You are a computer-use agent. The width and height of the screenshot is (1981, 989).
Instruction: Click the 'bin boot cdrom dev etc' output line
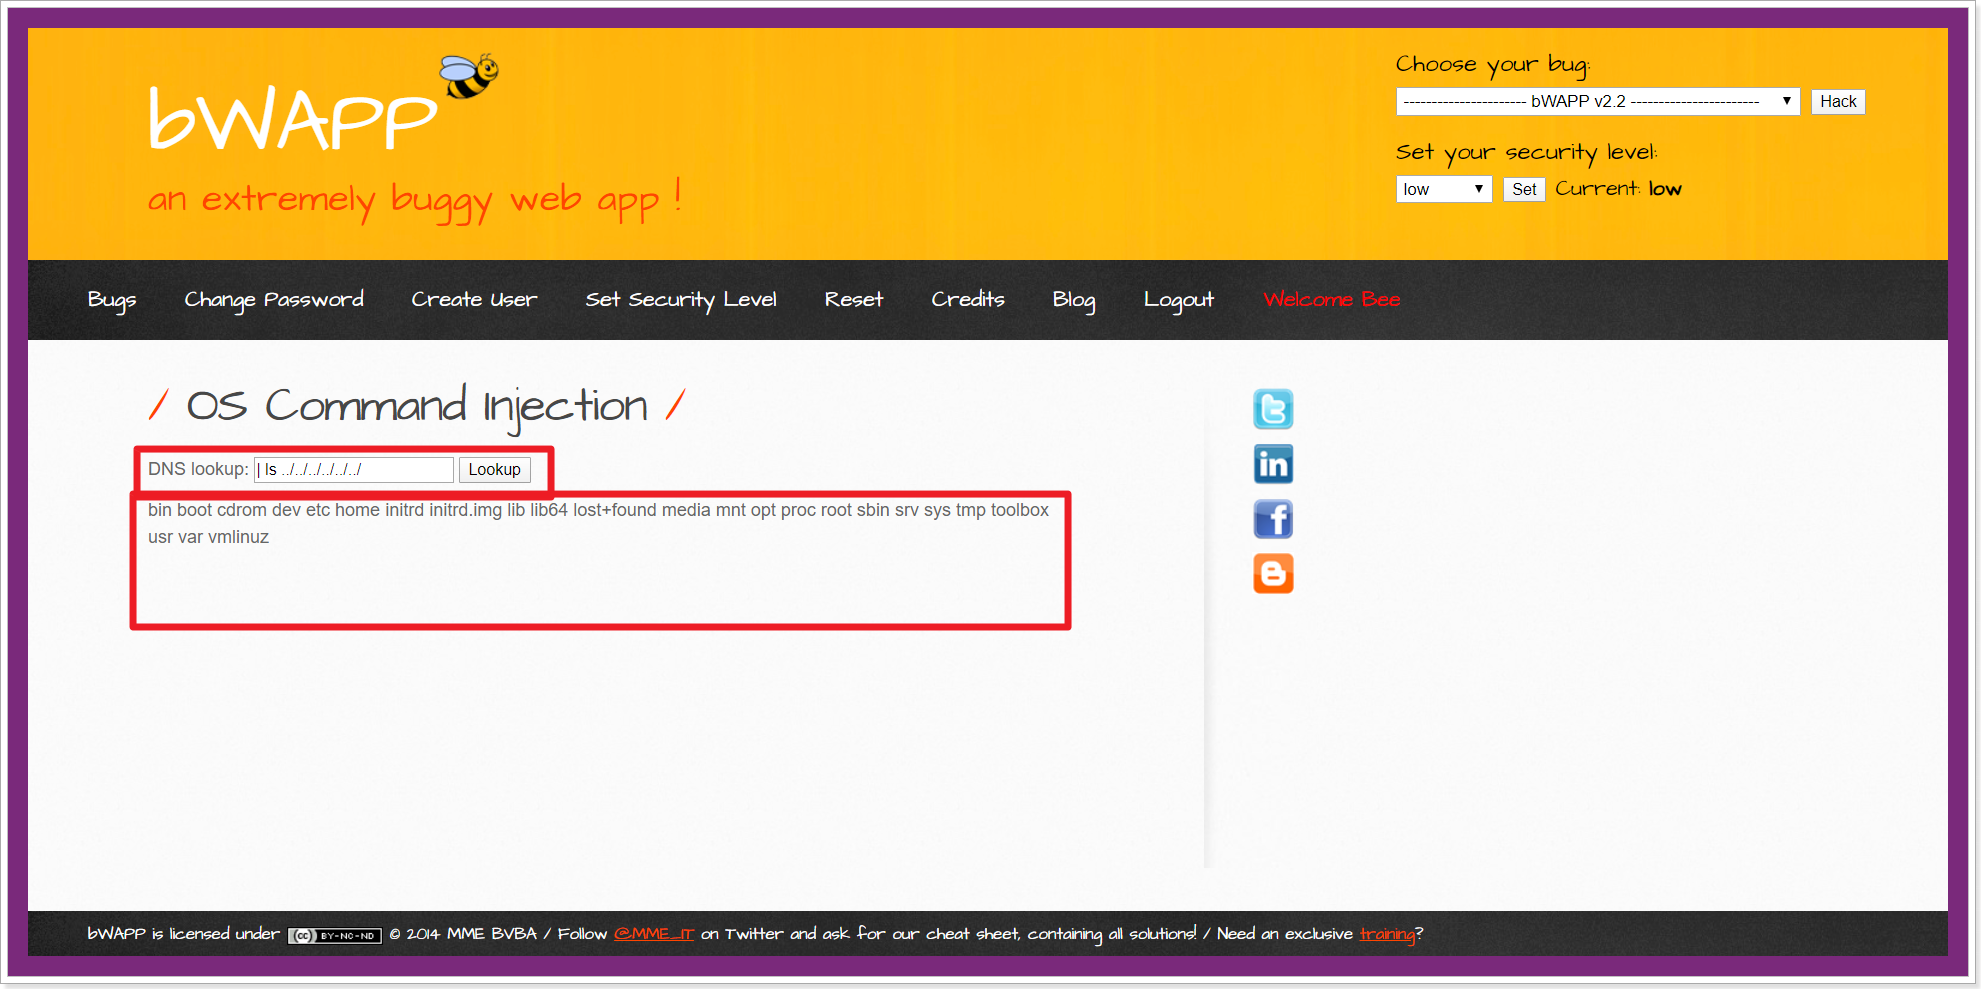pyautogui.click(x=598, y=510)
